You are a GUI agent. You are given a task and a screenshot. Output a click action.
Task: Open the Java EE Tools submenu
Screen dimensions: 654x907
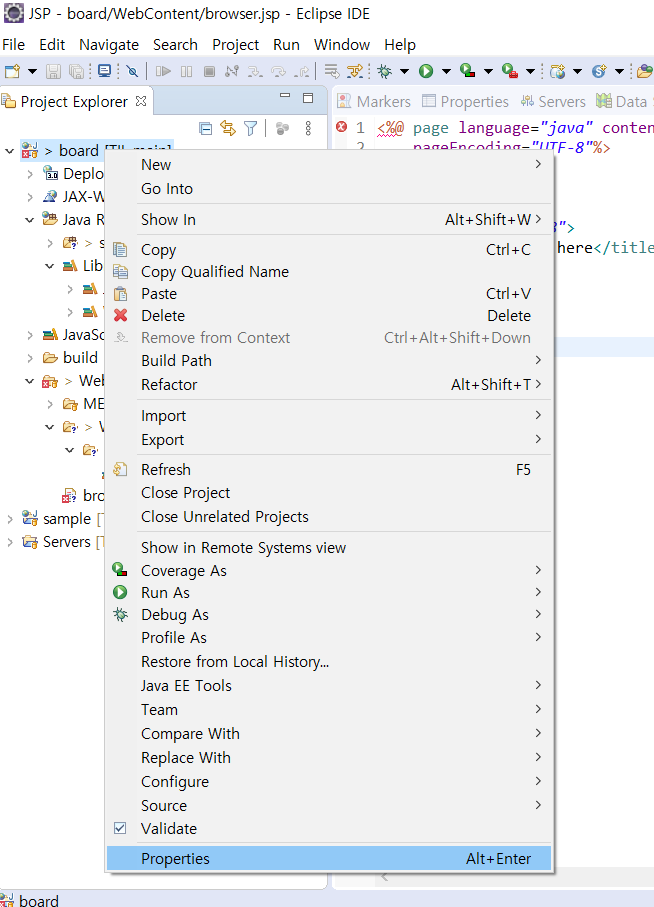pos(330,685)
